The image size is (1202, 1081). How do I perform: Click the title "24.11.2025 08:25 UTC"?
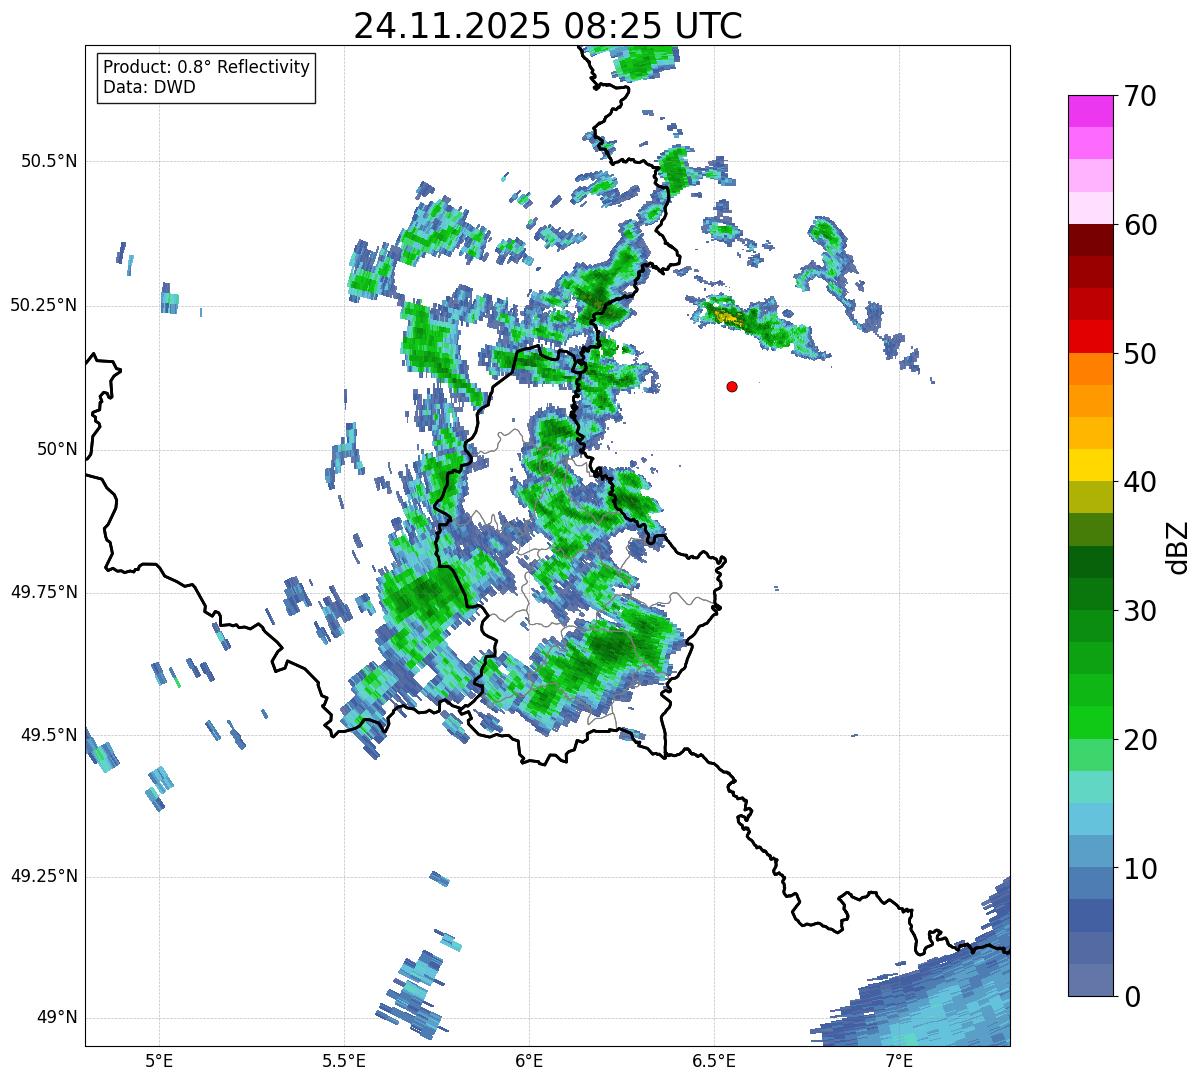548,26
